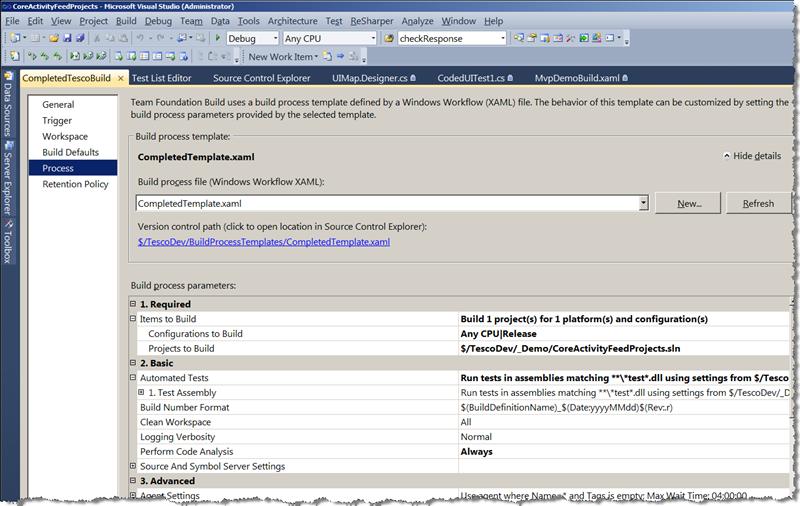Click the Copy icon in toolbar
800x506 pixels.
pyautogui.click(x=110, y=38)
